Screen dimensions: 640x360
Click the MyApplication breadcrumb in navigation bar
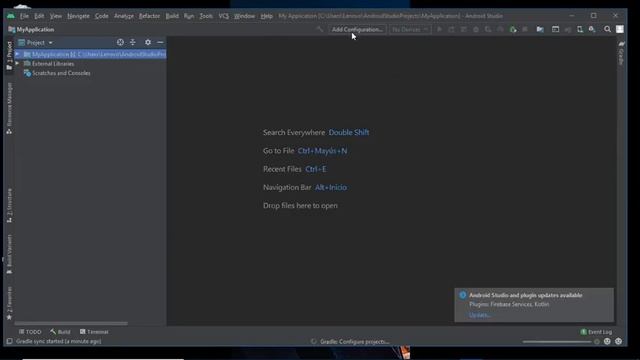click(31, 29)
